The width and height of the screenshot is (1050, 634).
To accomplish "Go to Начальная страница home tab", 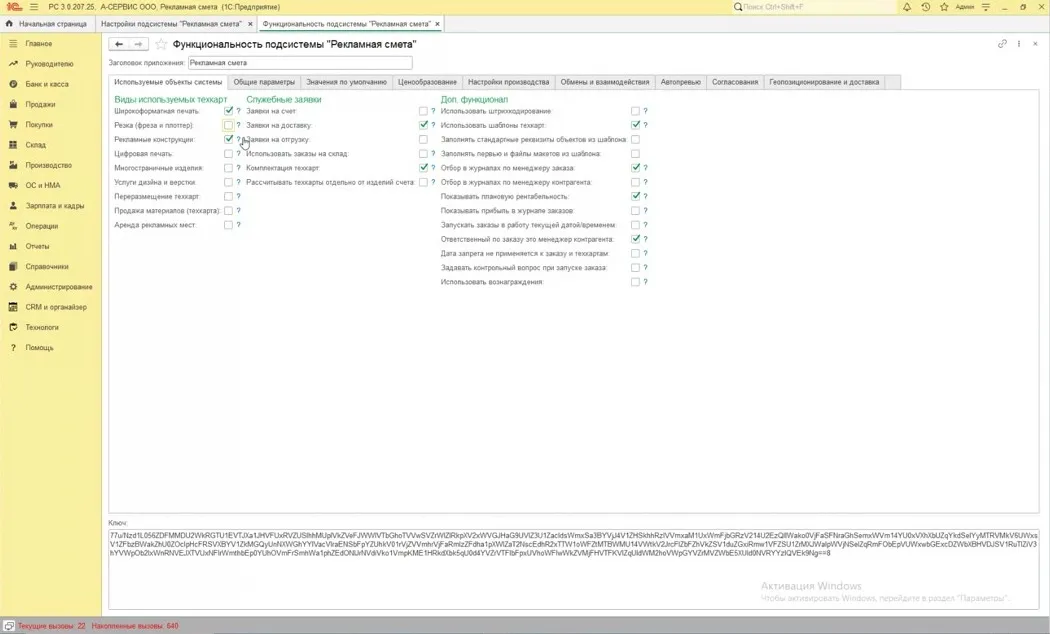I will click(47, 24).
